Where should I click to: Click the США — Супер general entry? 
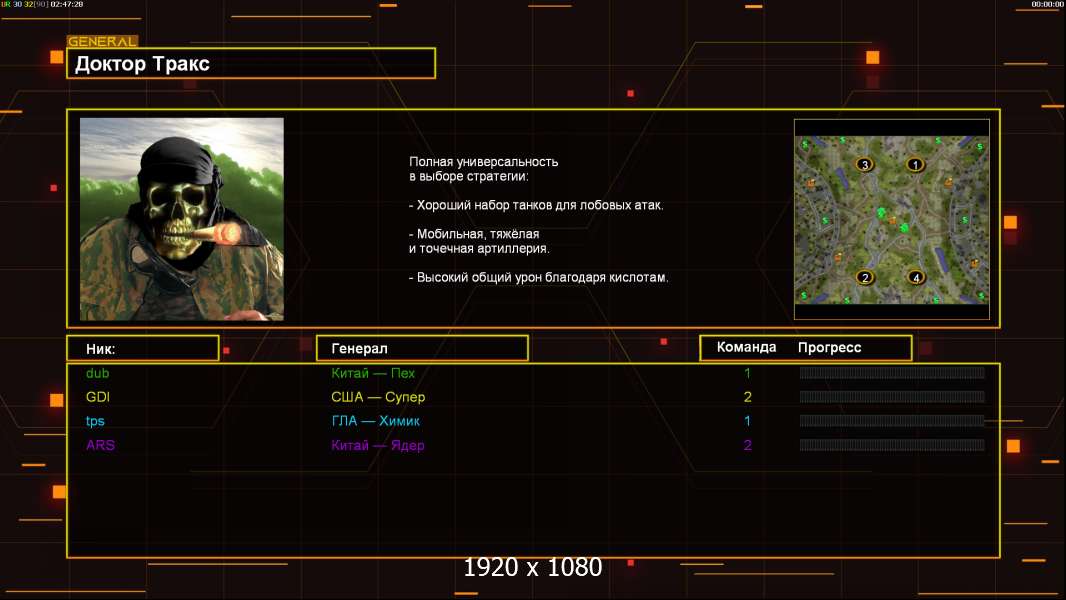pyautogui.click(x=378, y=397)
